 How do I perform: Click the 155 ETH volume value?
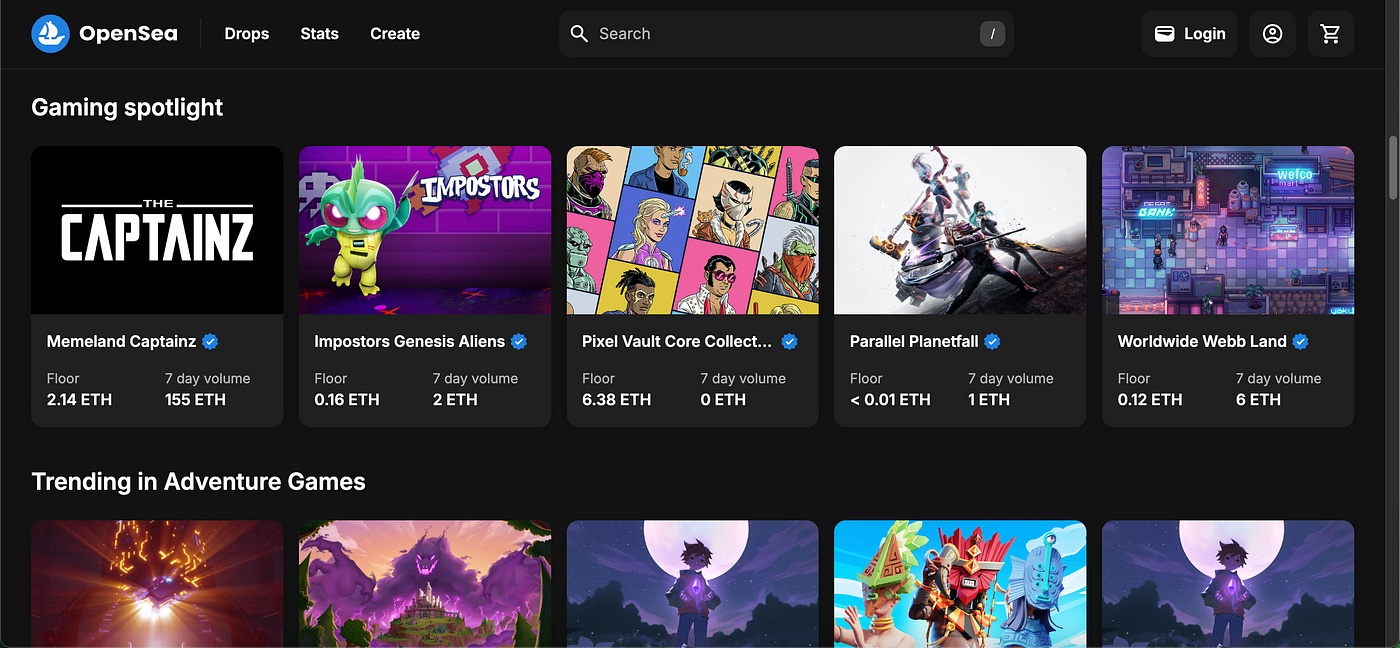[x=195, y=400]
